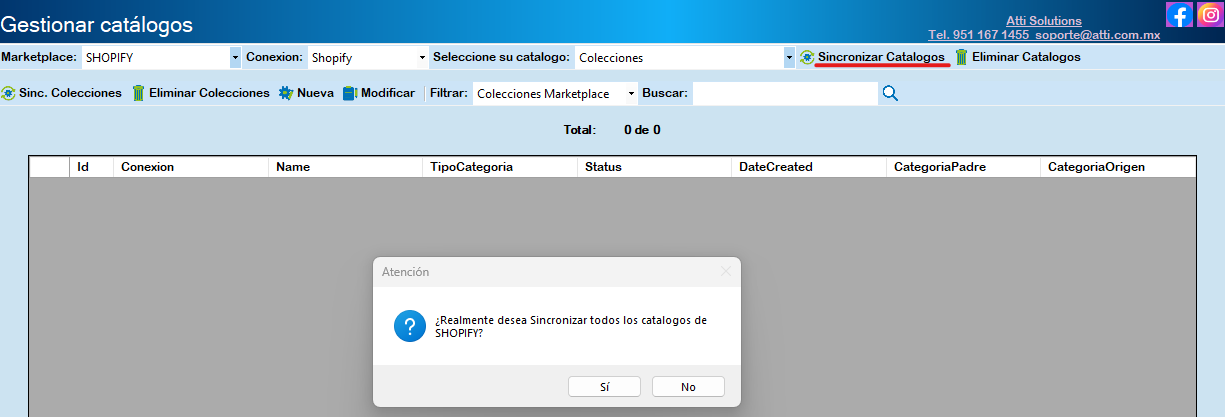
Task: Close the Atención dialog with X
Action: click(726, 271)
